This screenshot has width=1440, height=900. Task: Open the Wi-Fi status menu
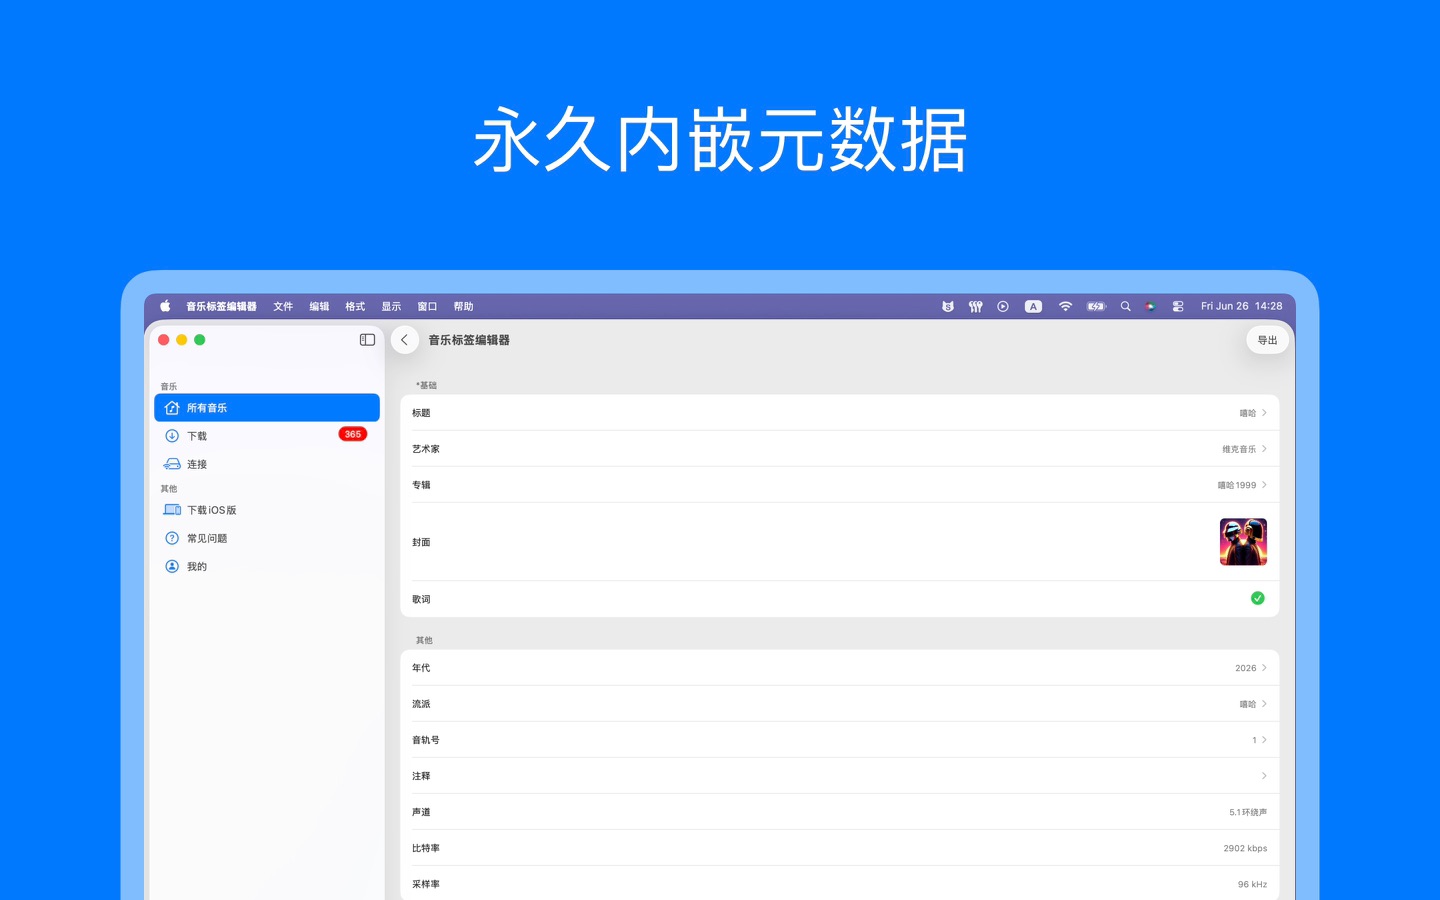click(x=1065, y=306)
